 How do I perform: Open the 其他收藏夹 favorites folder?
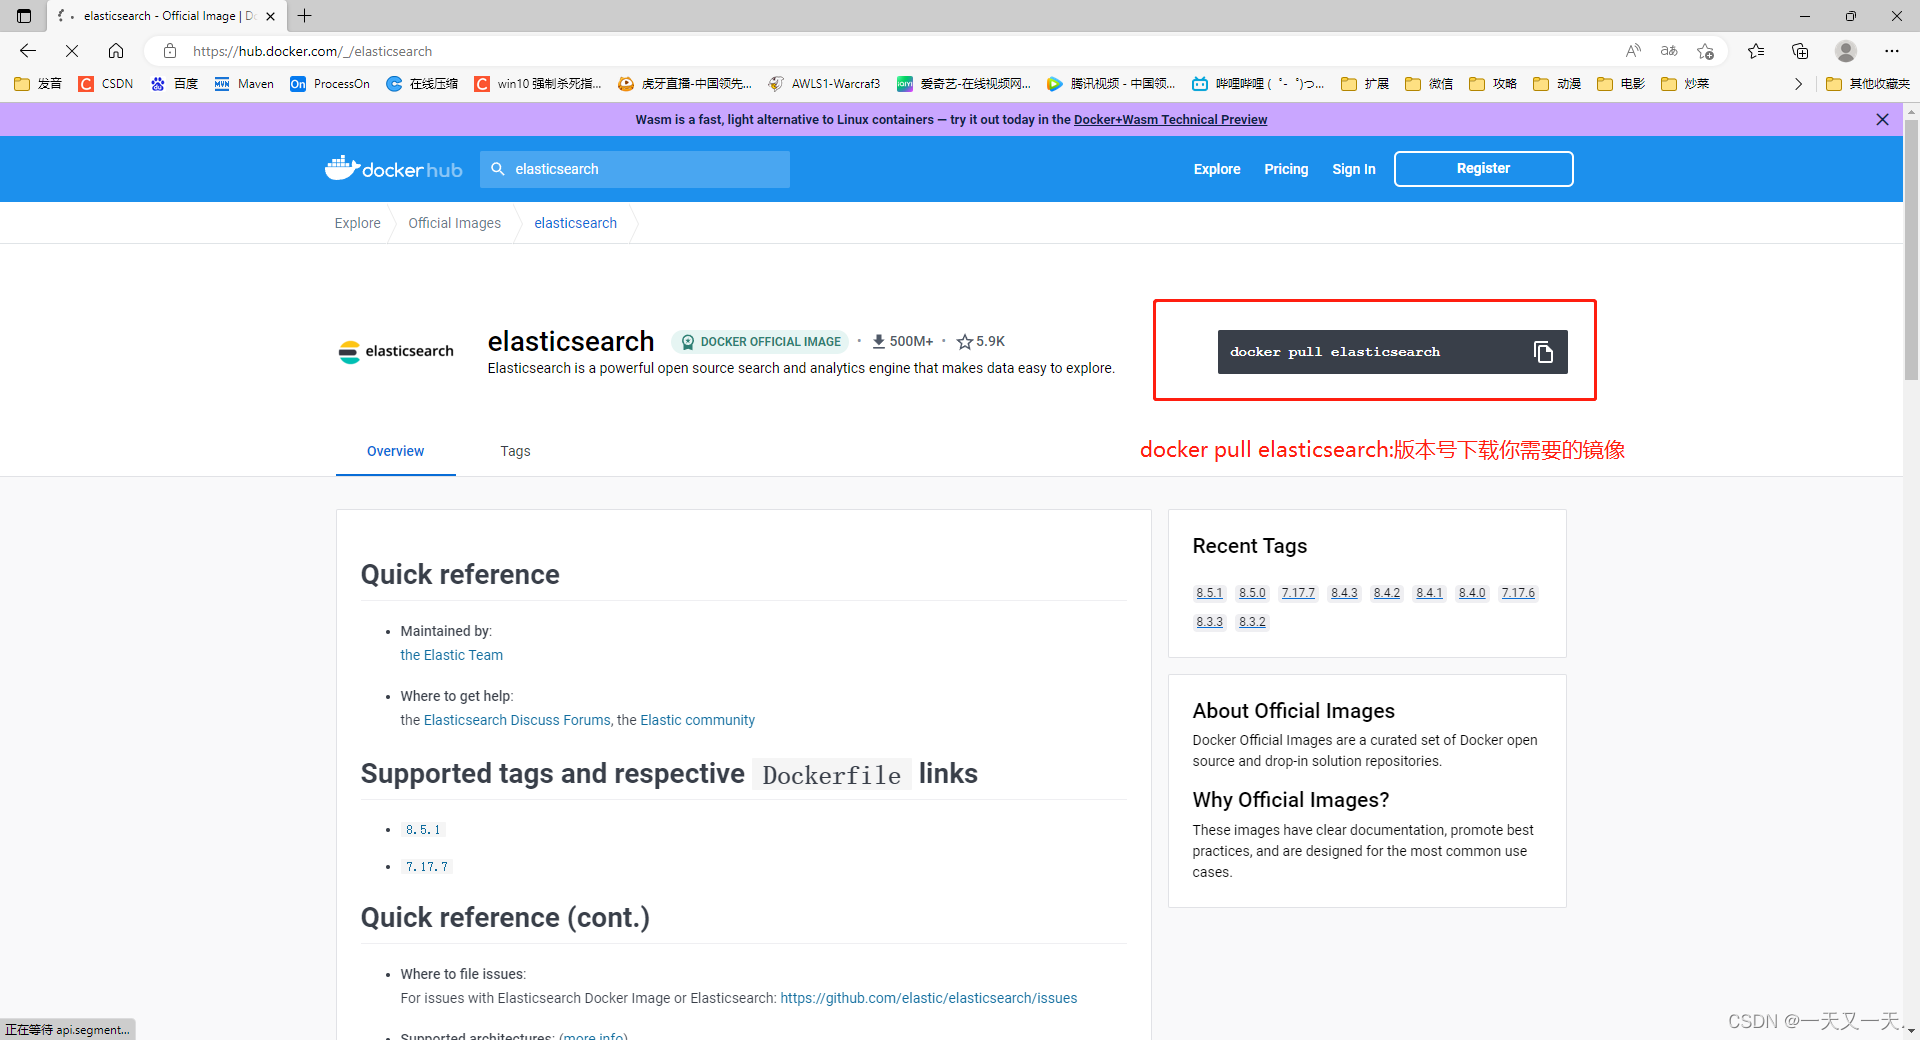pyautogui.click(x=1868, y=84)
